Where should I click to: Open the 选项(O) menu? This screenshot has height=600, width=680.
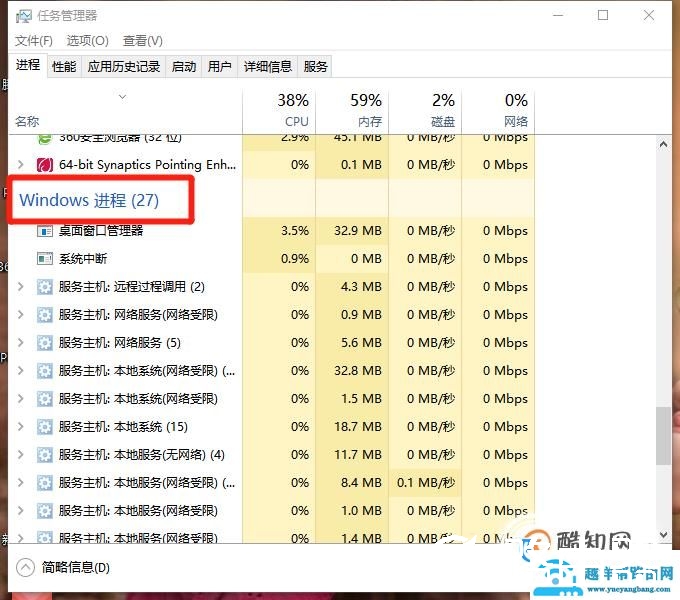pyautogui.click(x=88, y=41)
